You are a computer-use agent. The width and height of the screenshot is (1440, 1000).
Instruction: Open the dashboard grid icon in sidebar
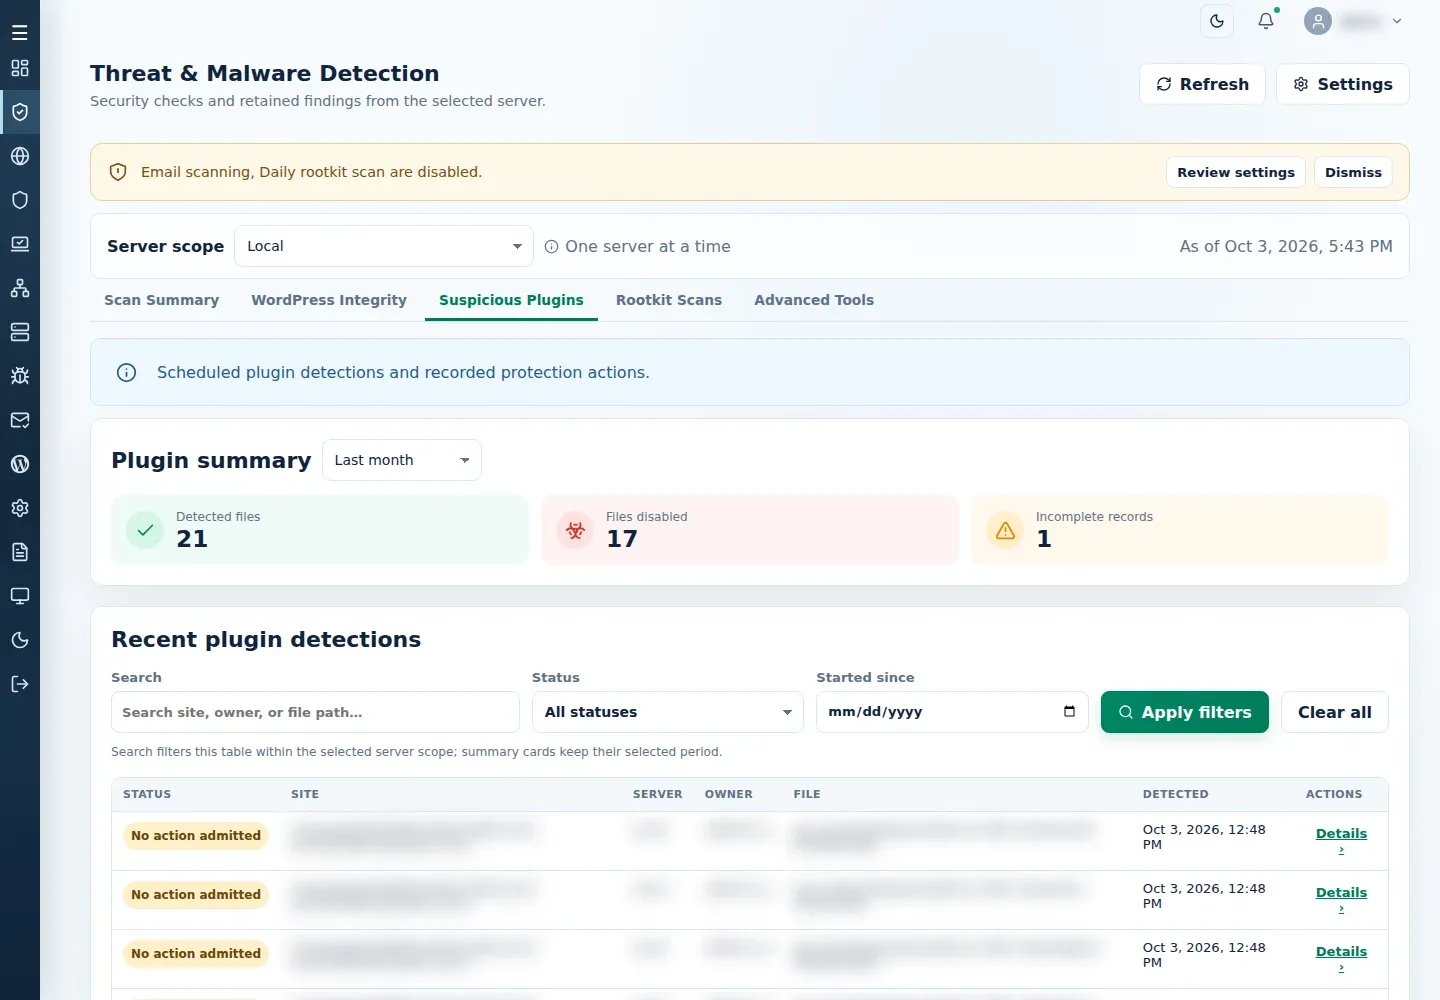tap(20, 68)
